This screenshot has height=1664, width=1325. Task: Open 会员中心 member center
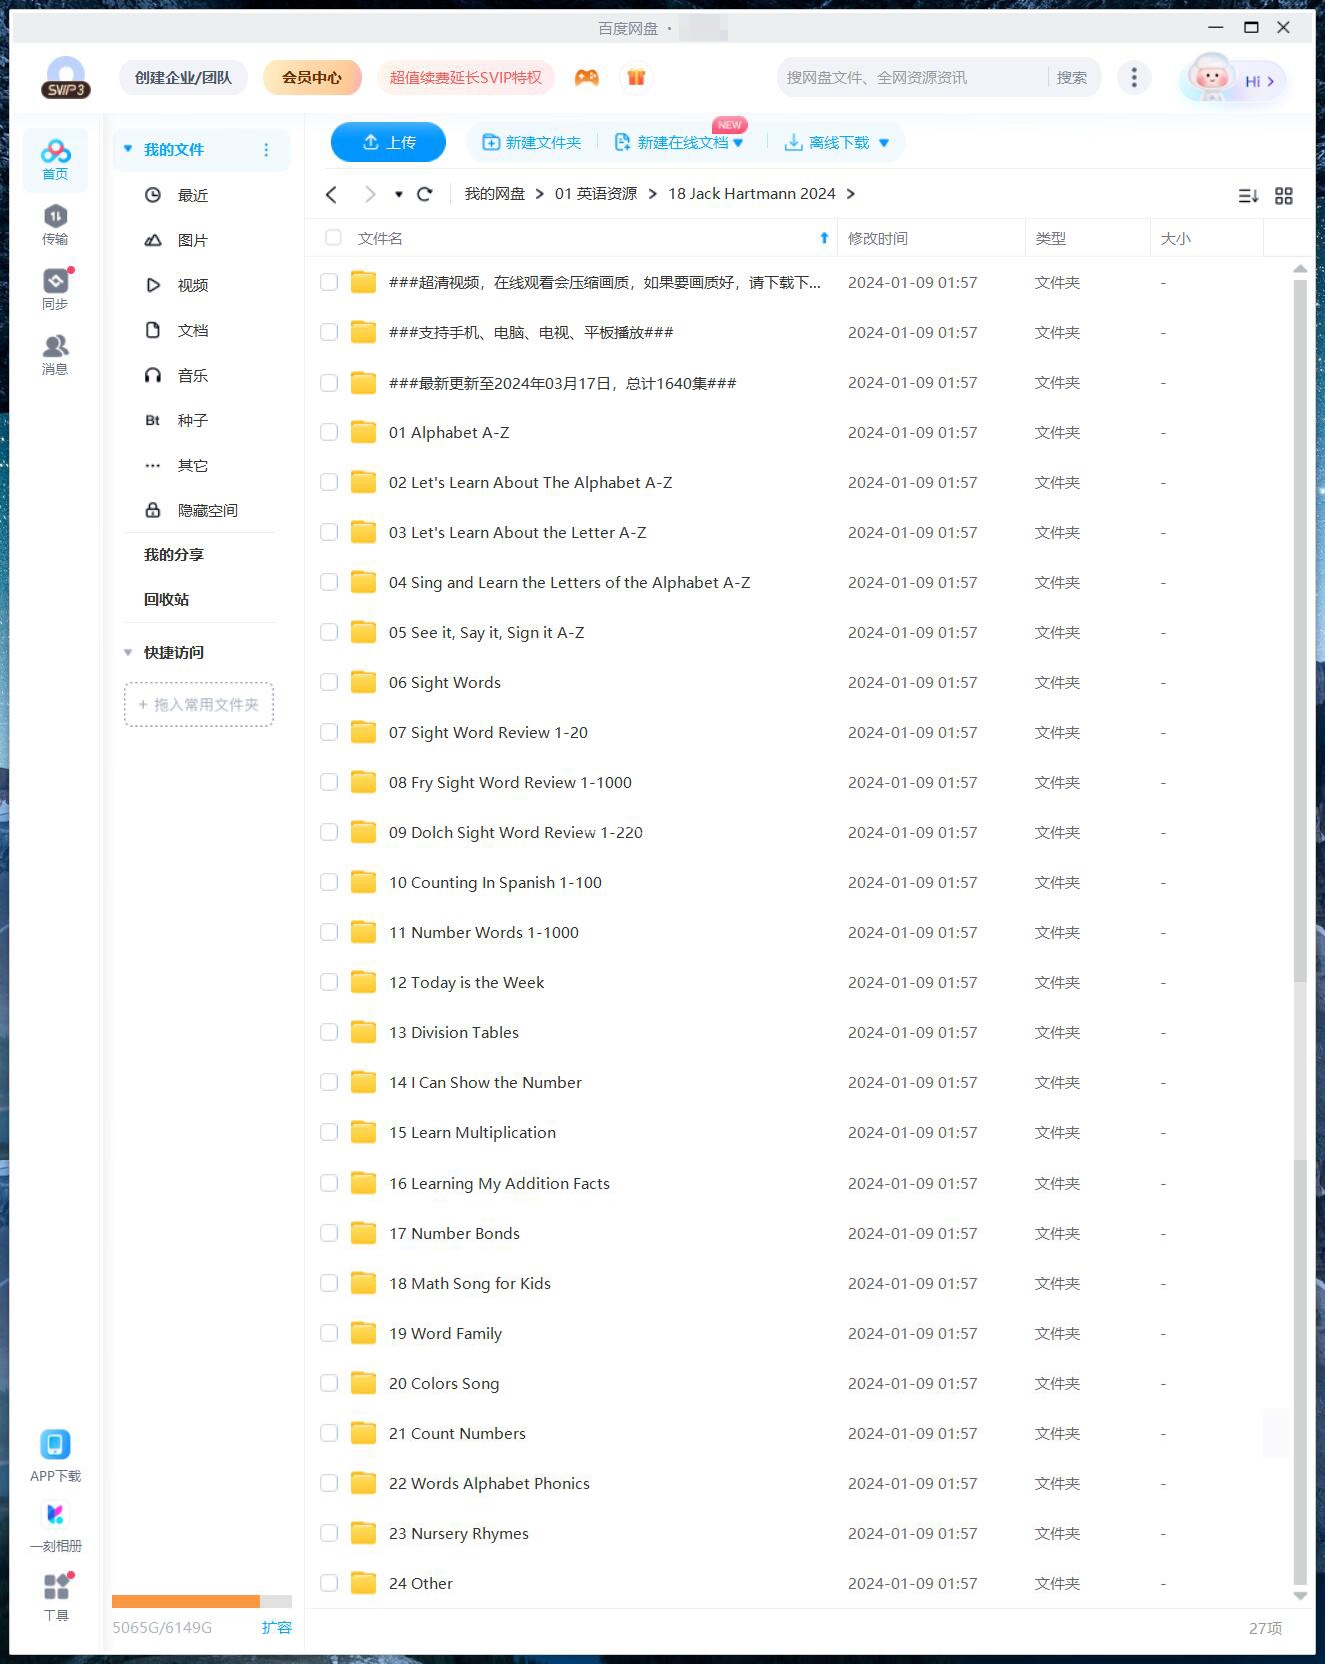coord(312,77)
